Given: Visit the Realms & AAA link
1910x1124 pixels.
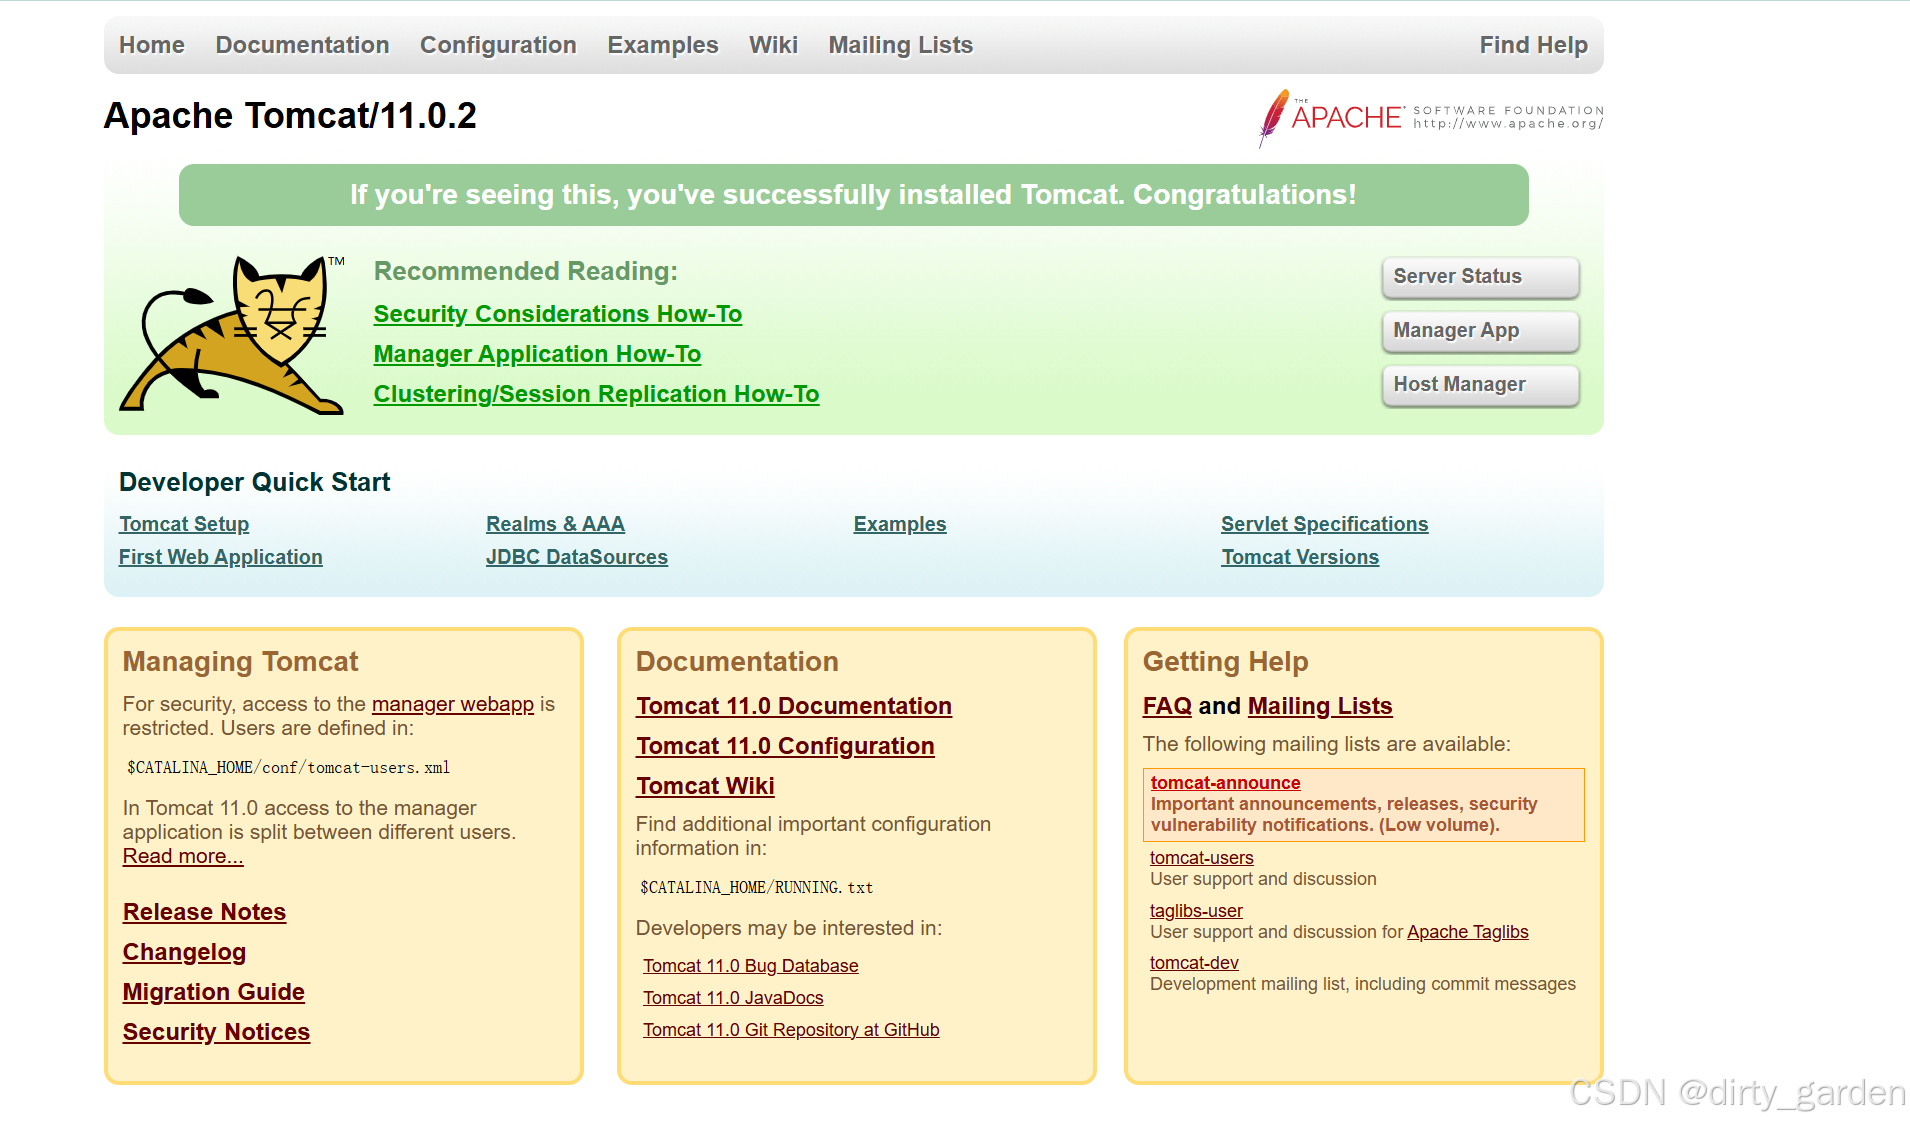Looking at the screenshot, I should tap(555, 524).
